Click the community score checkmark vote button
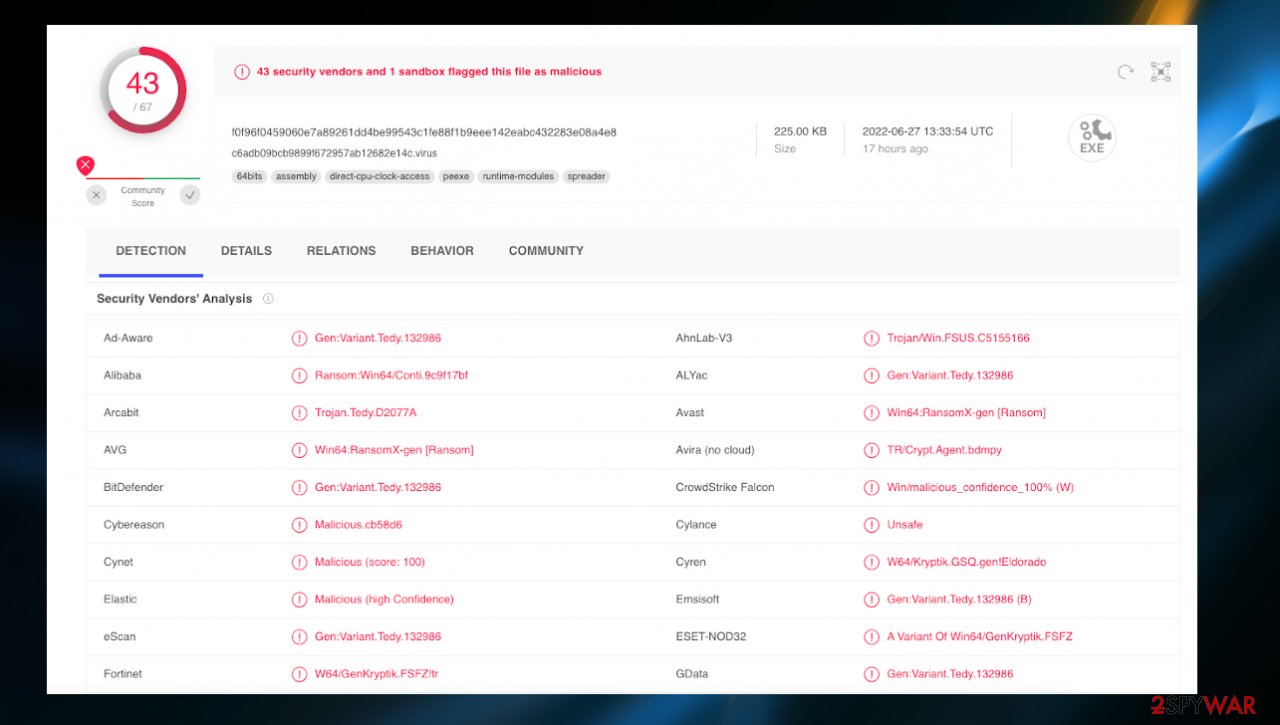This screenshot has height=725, width=1280. click(190, 195)
